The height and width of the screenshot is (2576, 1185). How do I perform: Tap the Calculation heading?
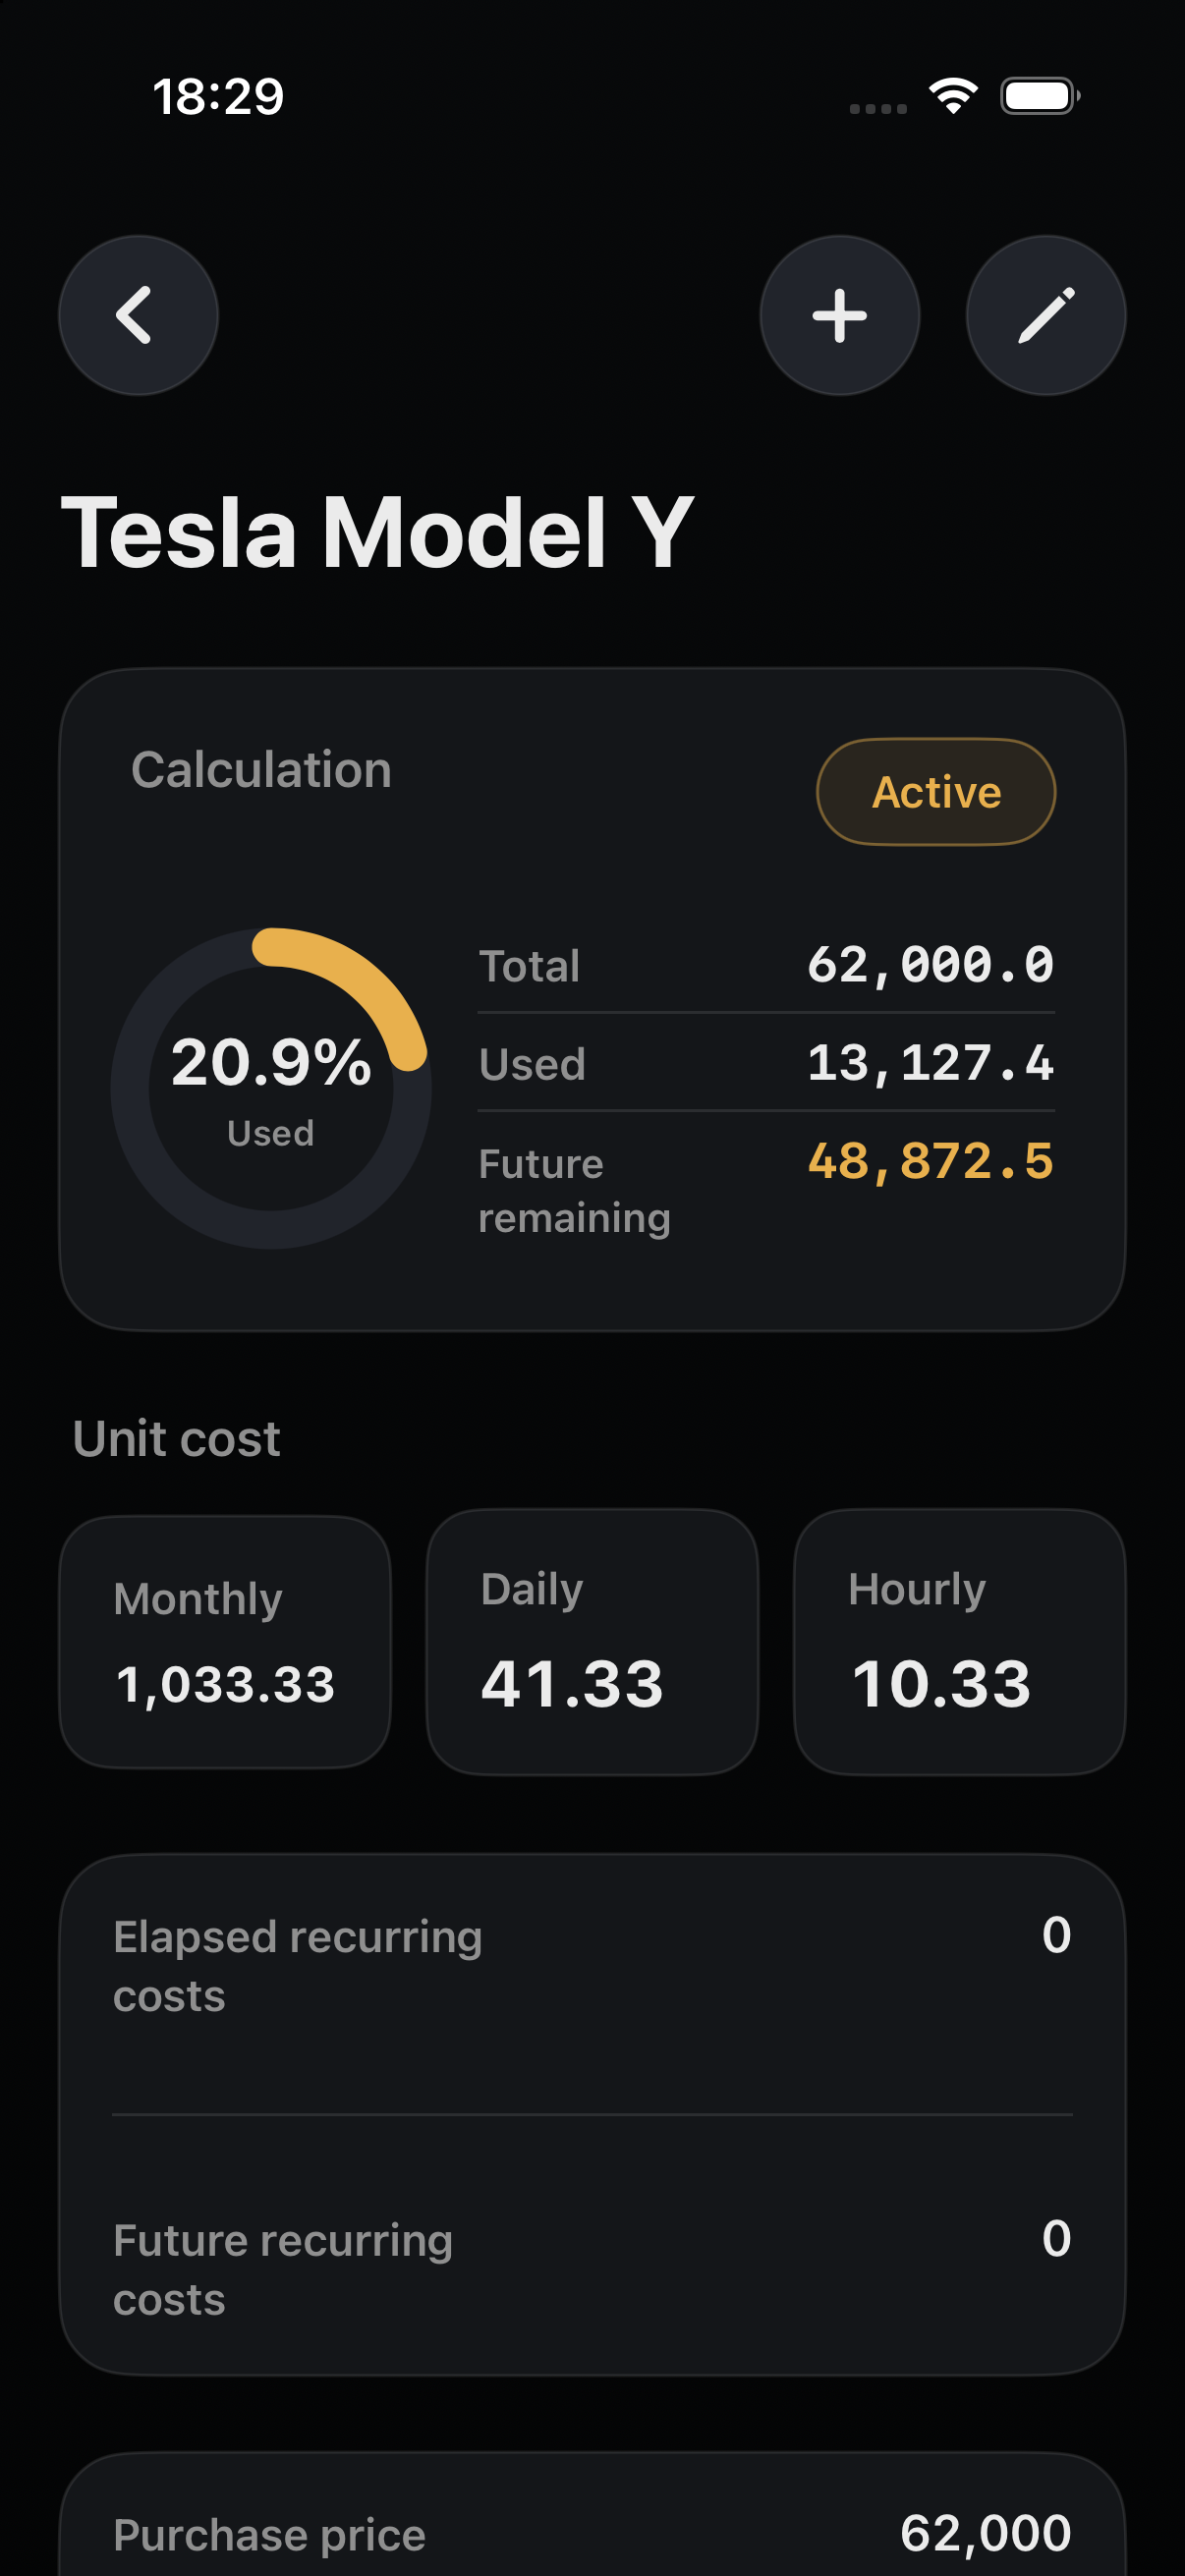pos(261,770)
